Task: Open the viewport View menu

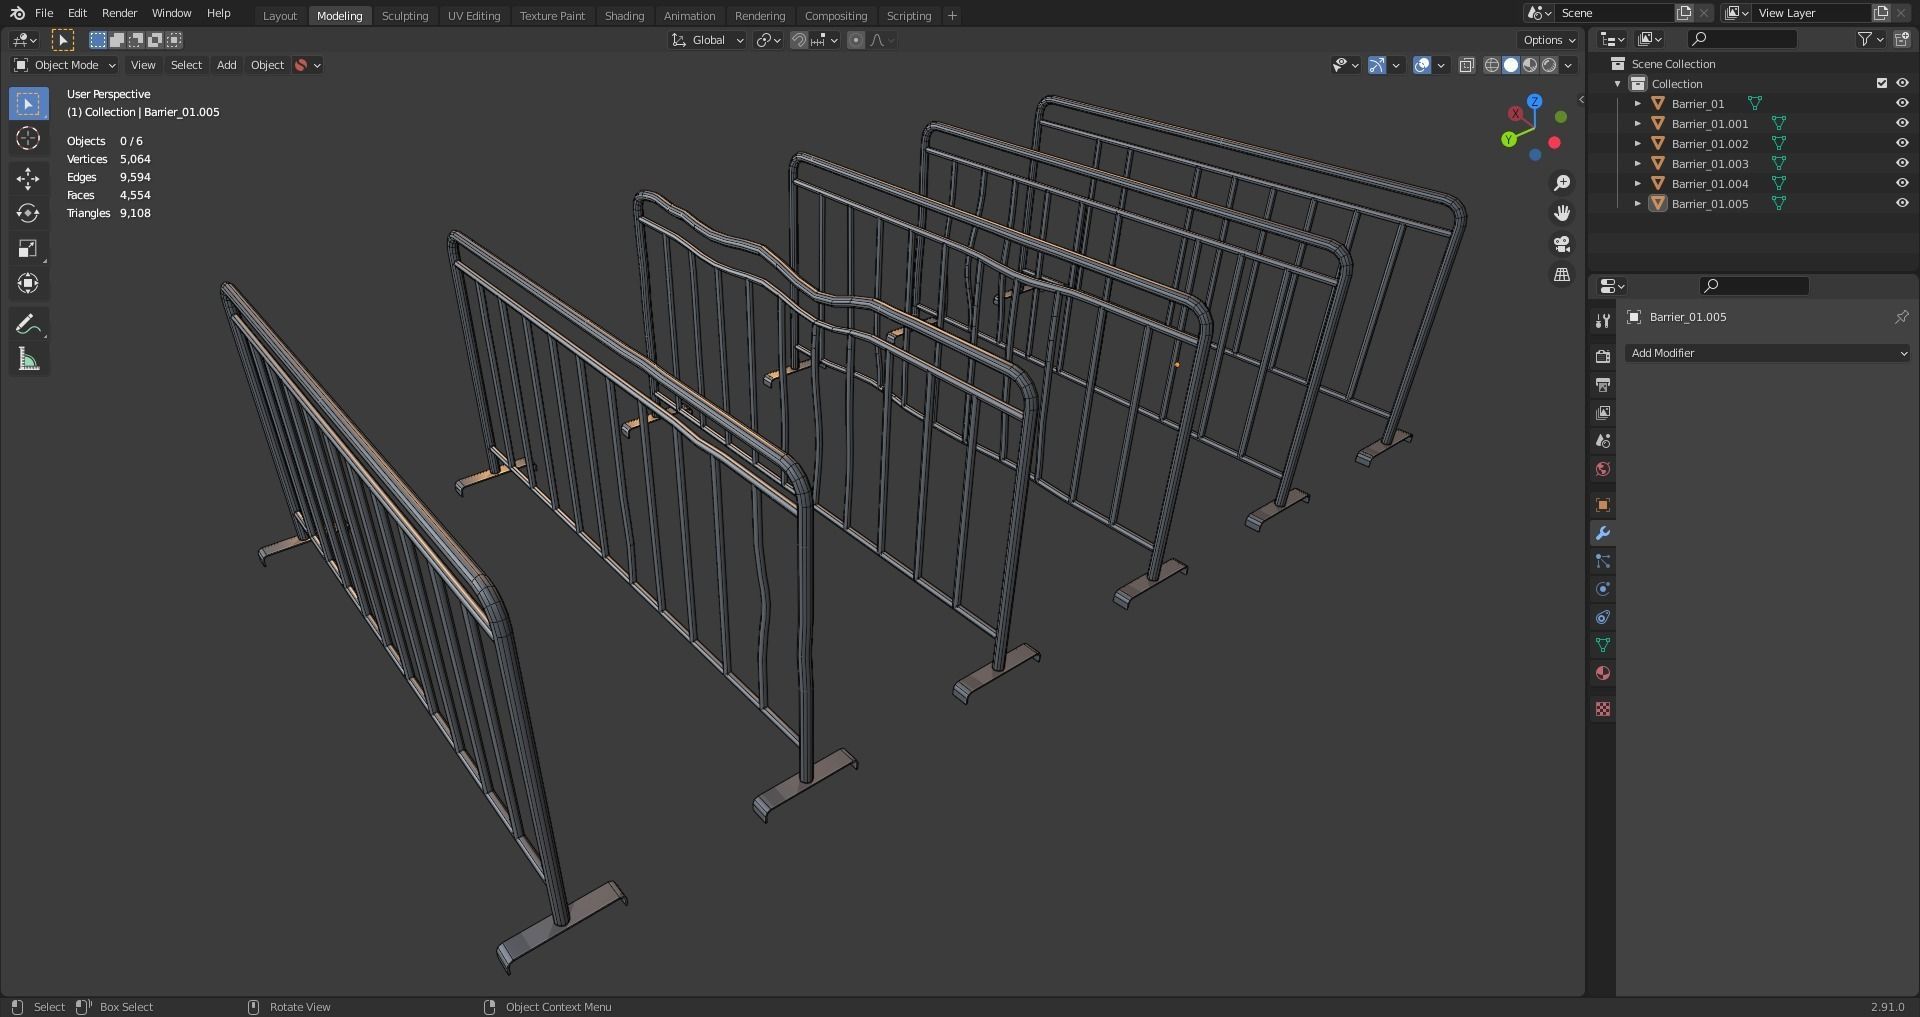Action: (x=143, y=65)
